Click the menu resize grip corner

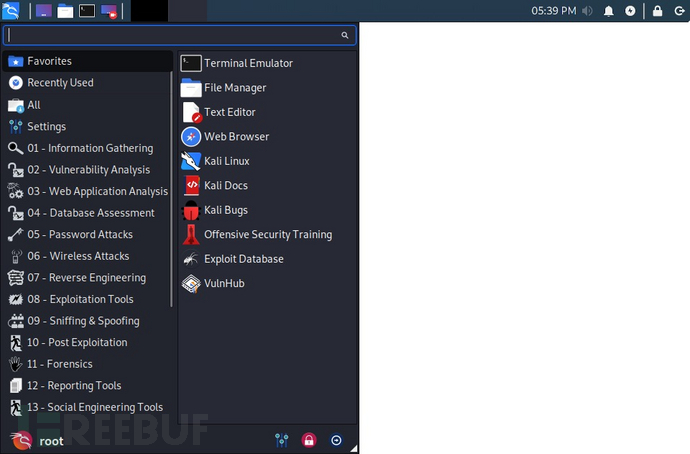(354, 448)
